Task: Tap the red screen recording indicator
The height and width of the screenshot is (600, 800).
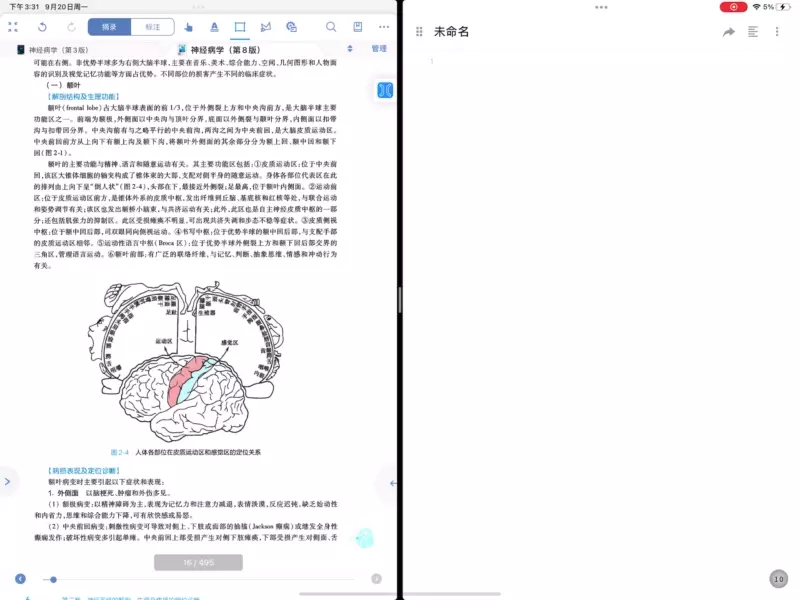Action: point(733,7)
